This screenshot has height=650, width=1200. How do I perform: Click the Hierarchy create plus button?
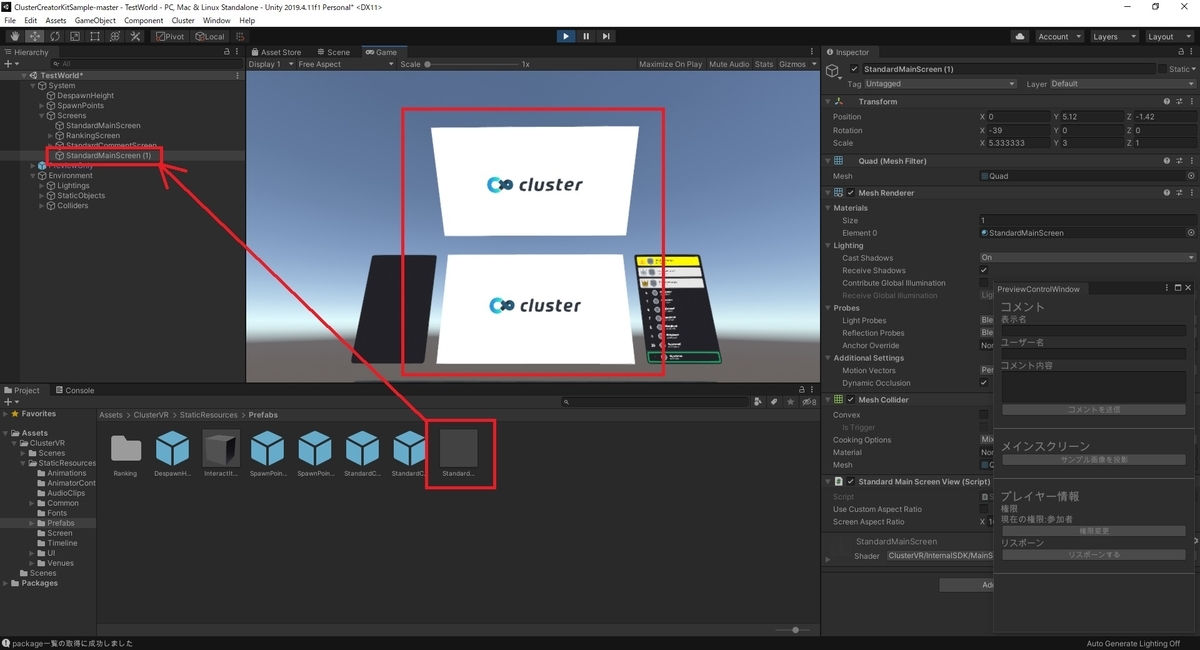click(10, 64)
